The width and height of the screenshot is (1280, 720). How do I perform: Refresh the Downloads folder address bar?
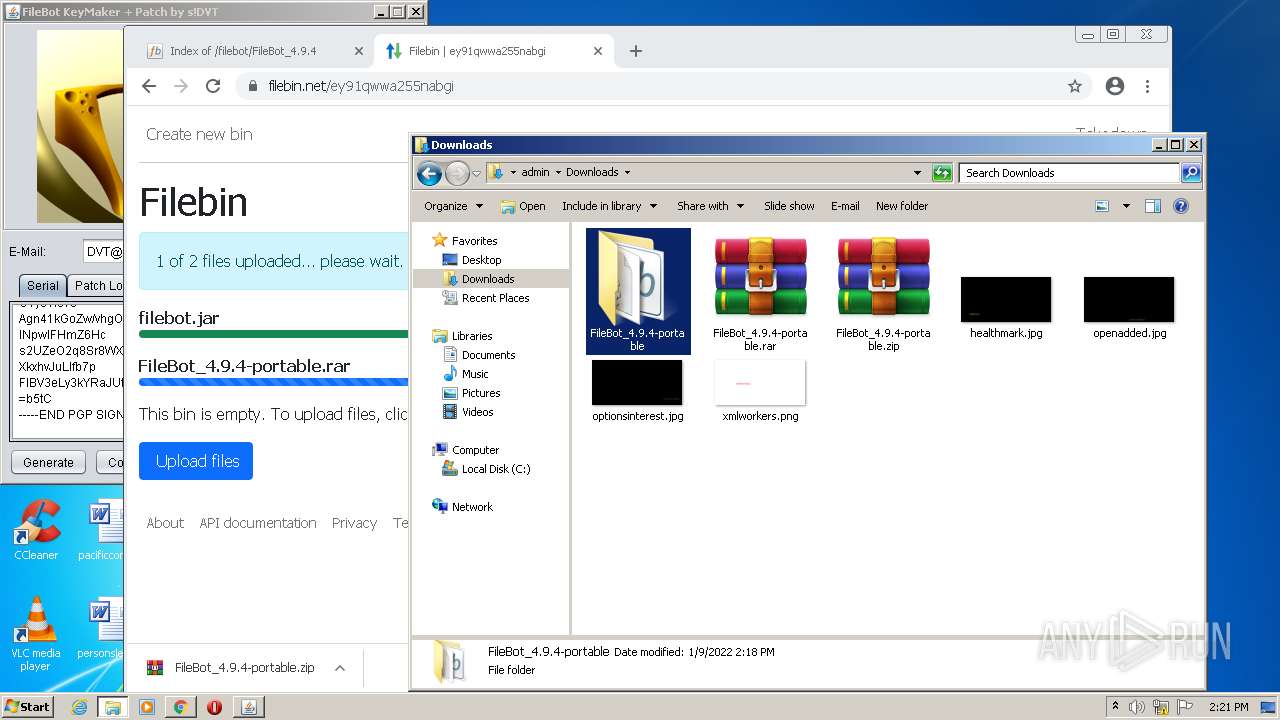coord(942,173)
